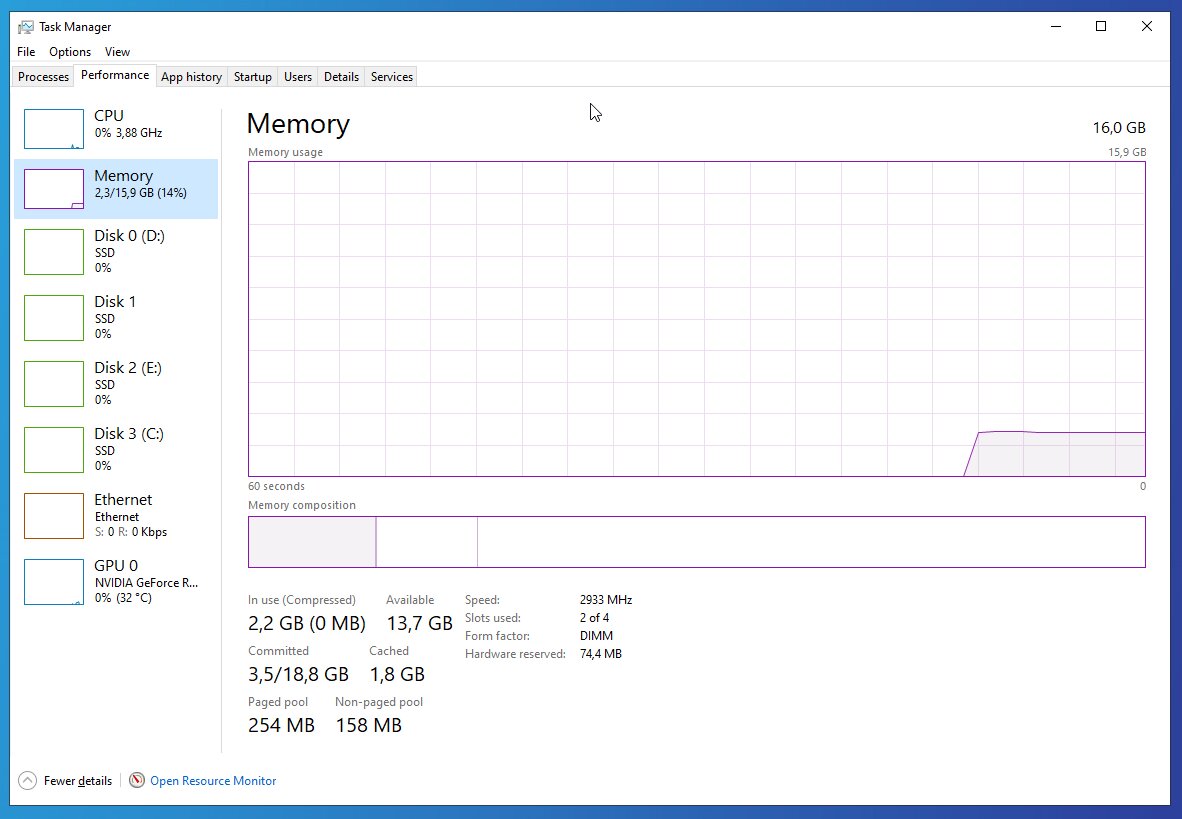
Task: Minimize the Task Manager window
Action: [1055, 26]
